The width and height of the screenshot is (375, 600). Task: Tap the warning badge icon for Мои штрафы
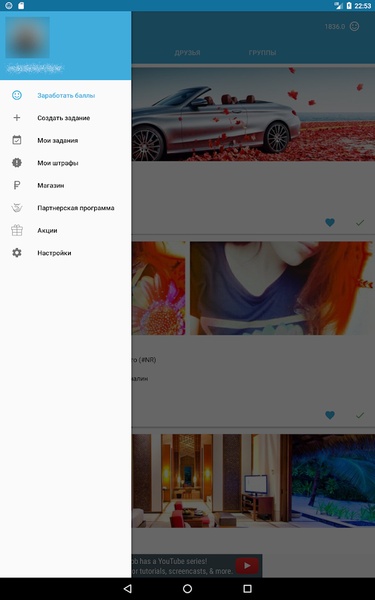(17, 163)
